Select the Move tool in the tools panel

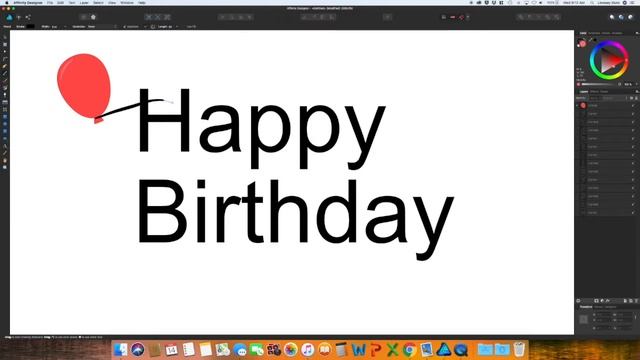coord(5,37)
